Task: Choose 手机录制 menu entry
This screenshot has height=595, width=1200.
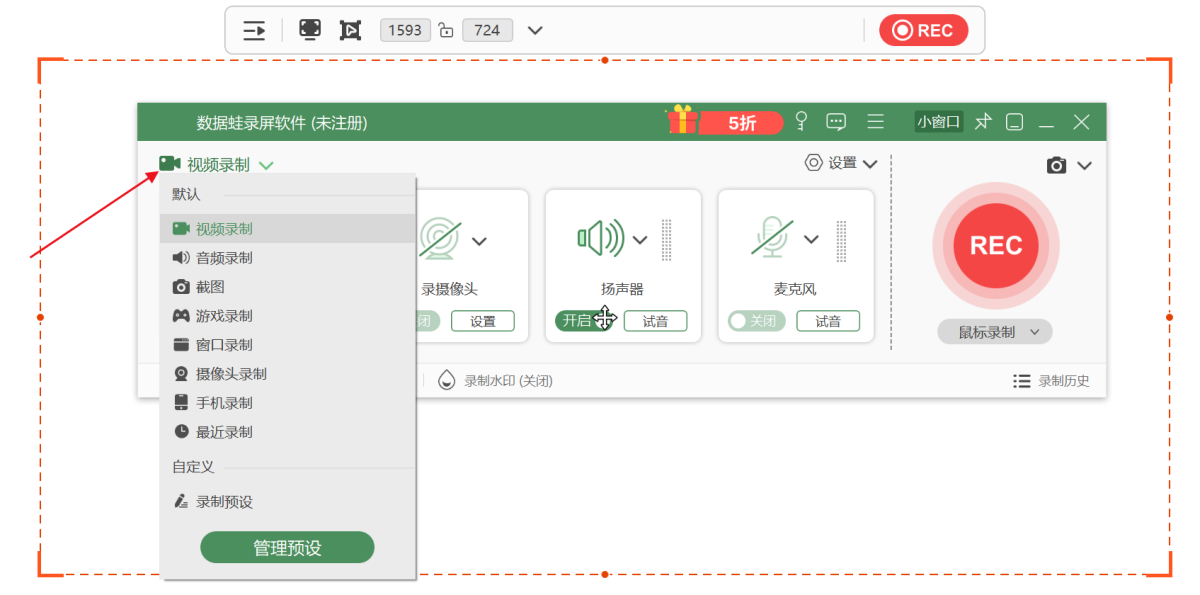Action: (287, 403)
